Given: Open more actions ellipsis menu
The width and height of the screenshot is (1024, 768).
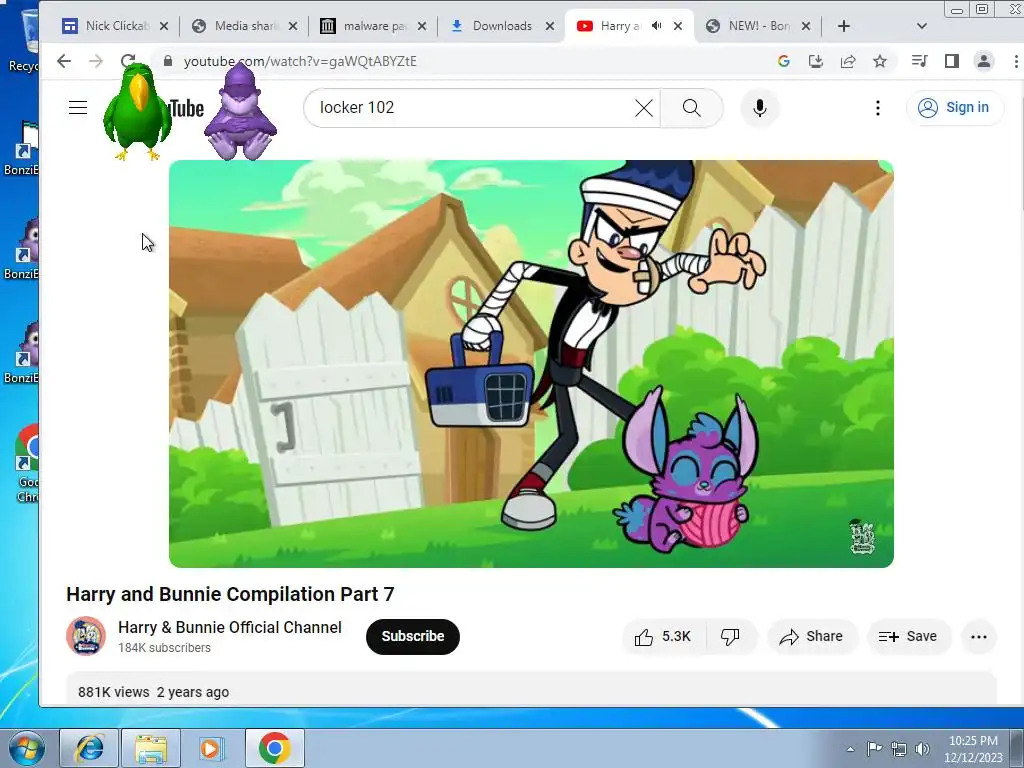Looking at the screenshot, I should click(978, 637).
